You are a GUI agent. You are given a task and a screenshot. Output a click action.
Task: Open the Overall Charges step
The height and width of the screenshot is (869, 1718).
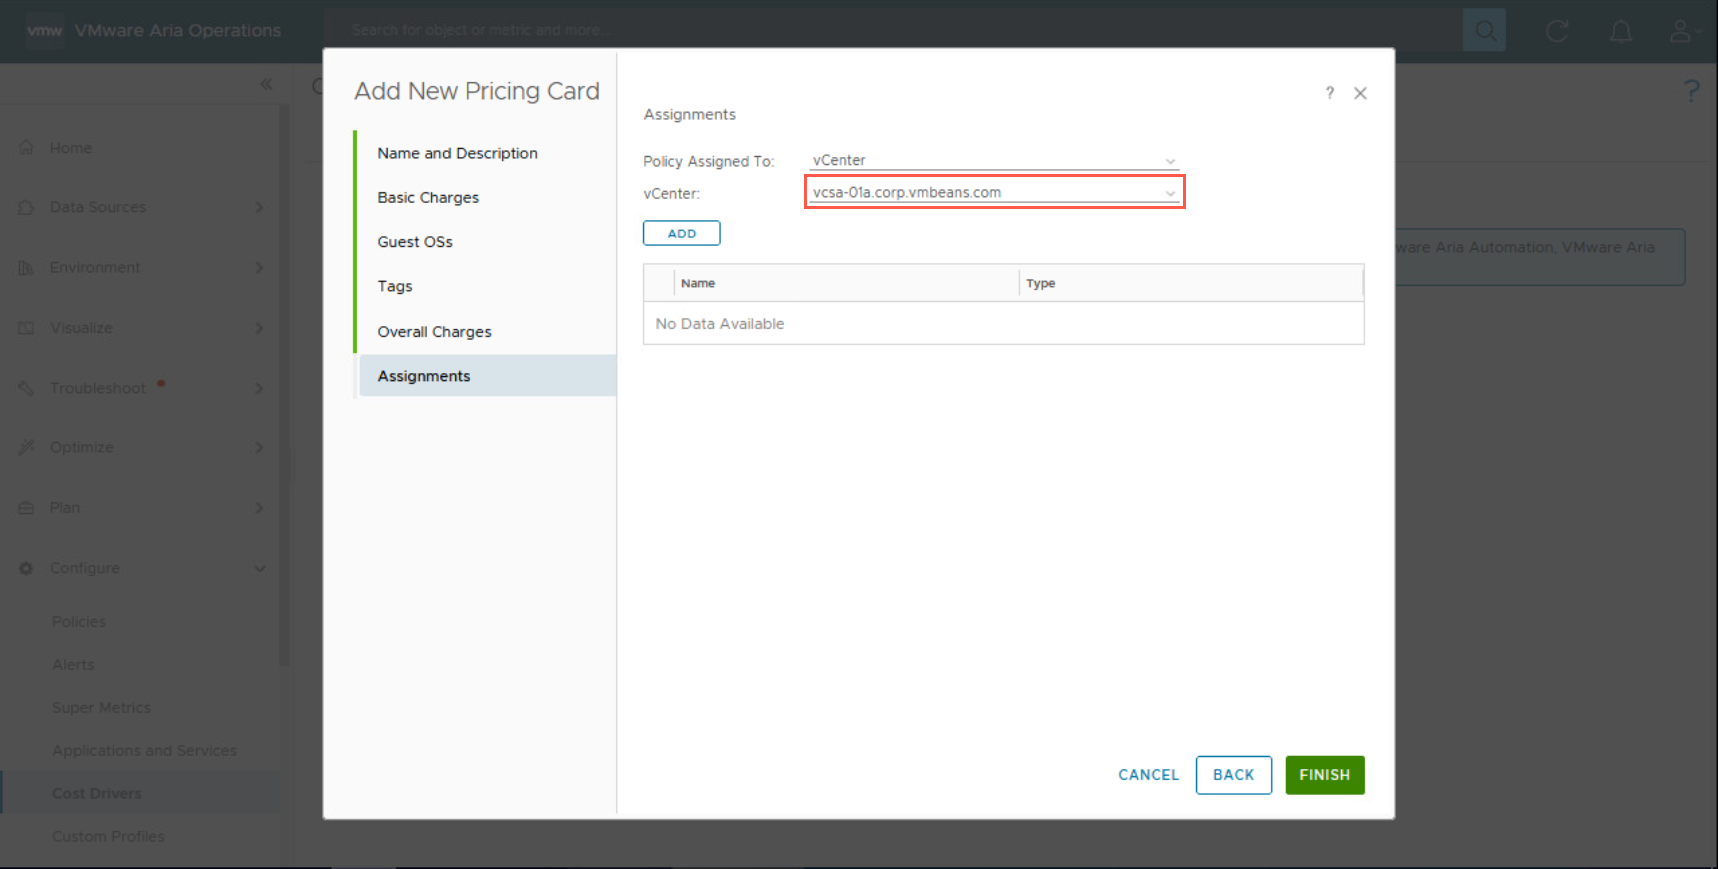click(x=434, y=332)
